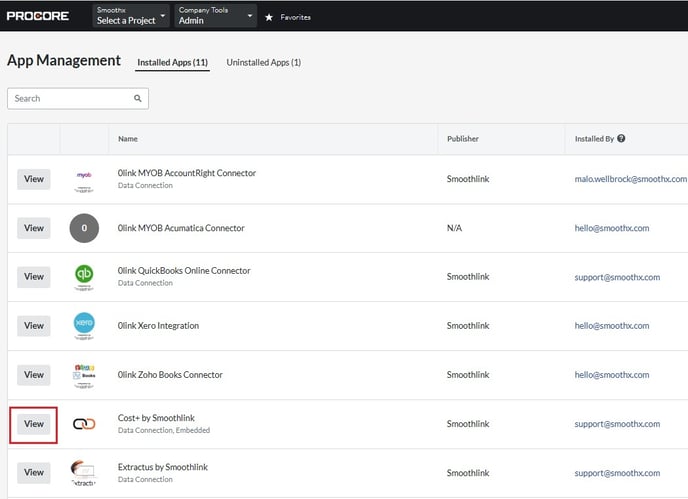This screenshot has width=688, height=499.
Task: Click the malo.wellbrock@smoothx.com email link
Action: [x=631, y=179]
